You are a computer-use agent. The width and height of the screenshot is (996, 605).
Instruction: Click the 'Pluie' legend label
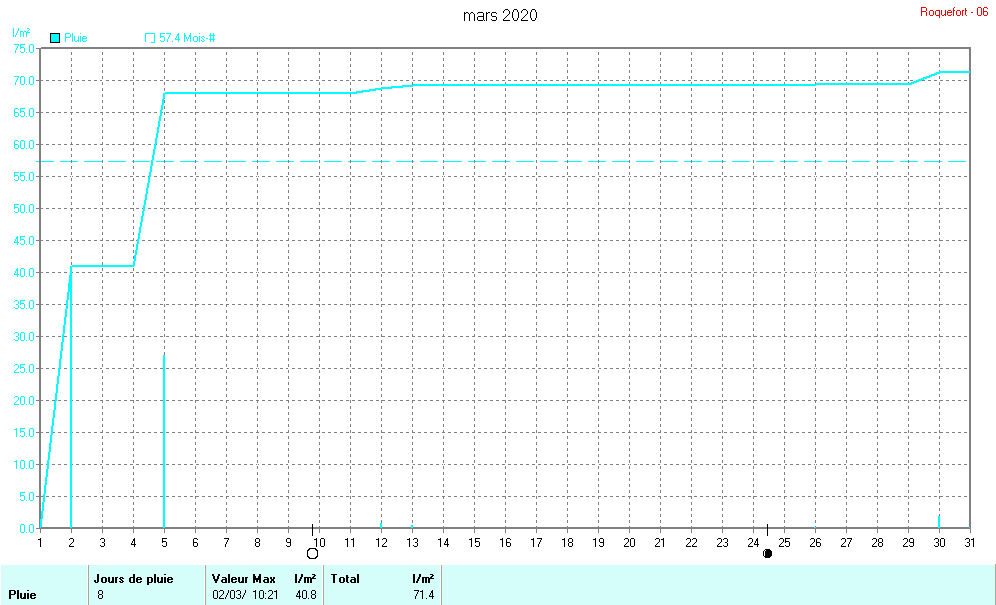(x=76, y=38)
